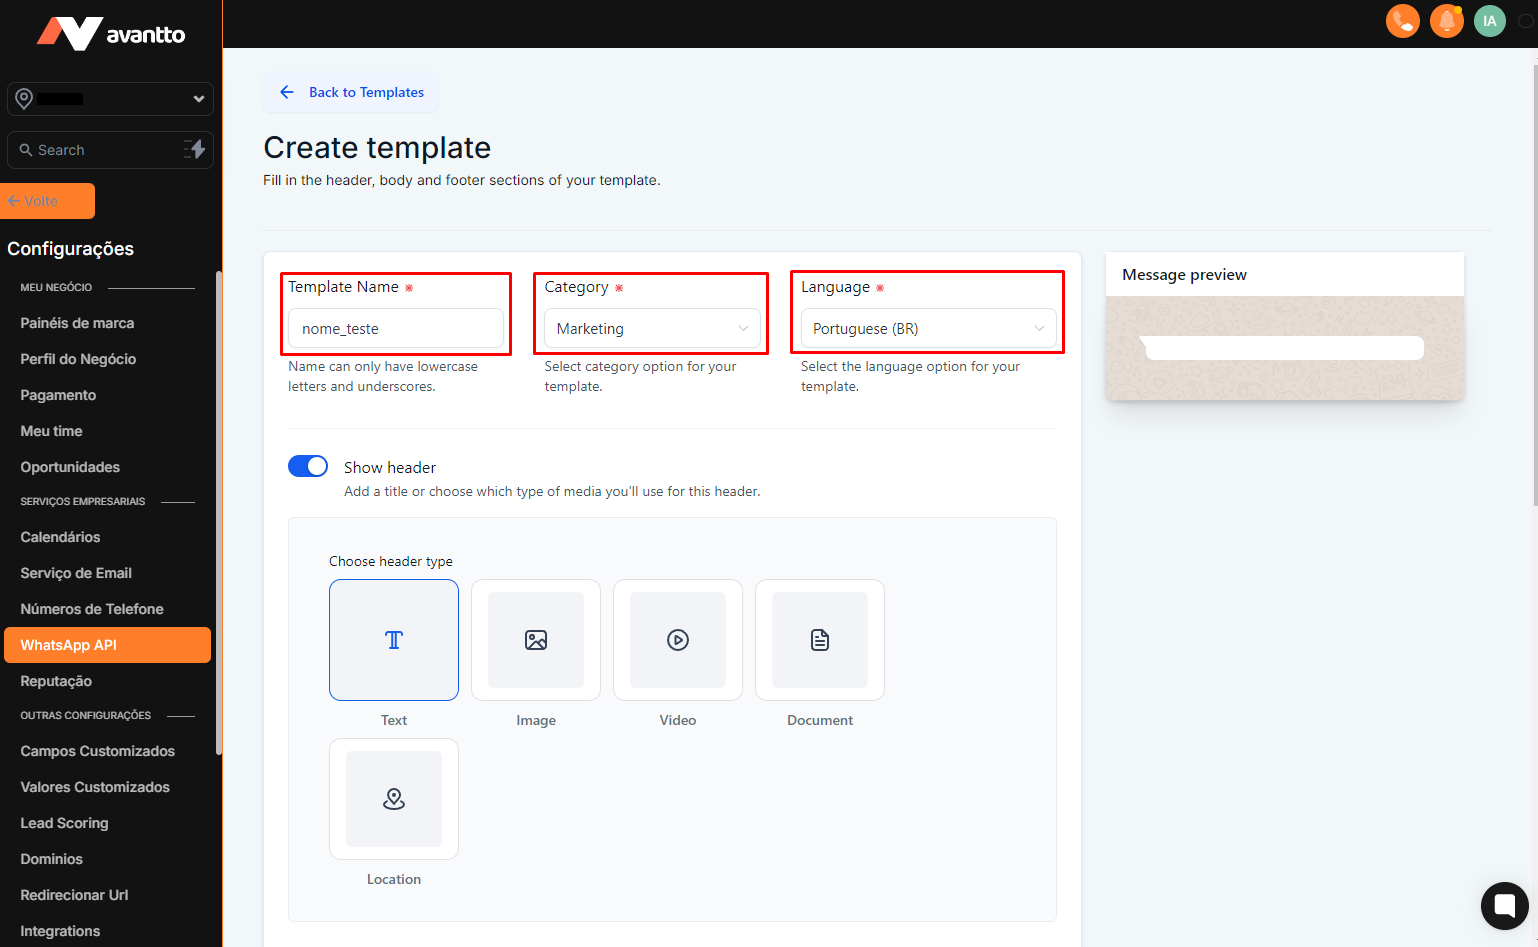Open the chat widget bubble
The width and height of the screenshot is (1538, 947).
tap(1504, 905)
